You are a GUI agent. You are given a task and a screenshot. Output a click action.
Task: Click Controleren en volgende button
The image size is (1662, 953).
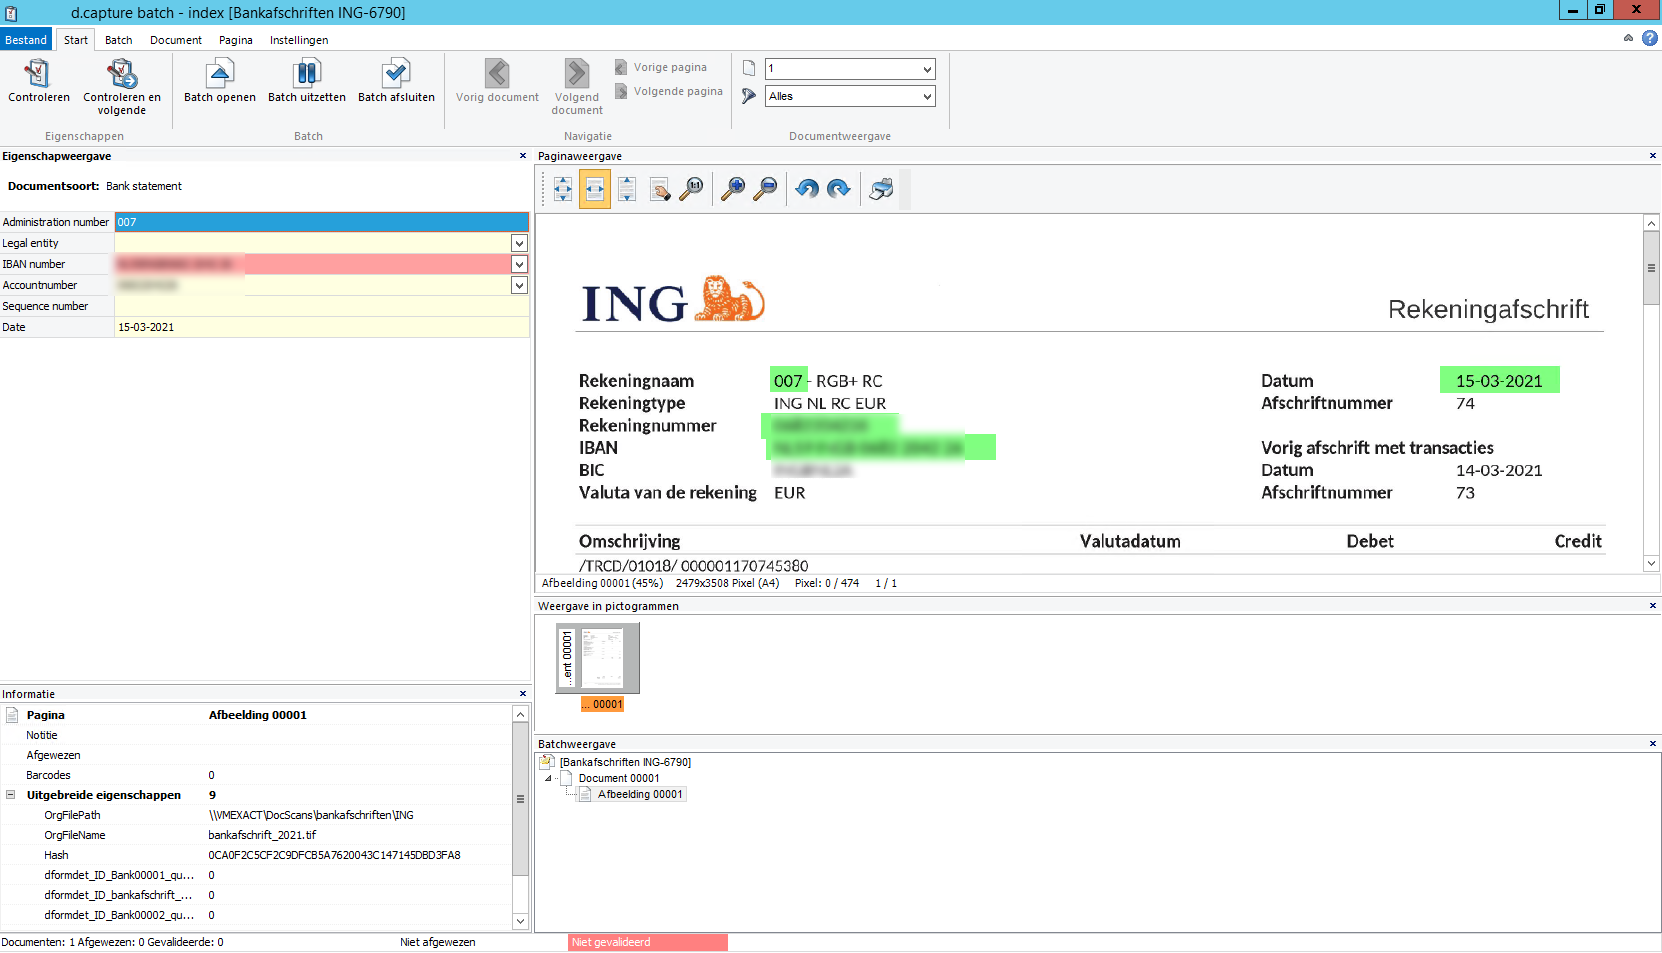point(122,74)
